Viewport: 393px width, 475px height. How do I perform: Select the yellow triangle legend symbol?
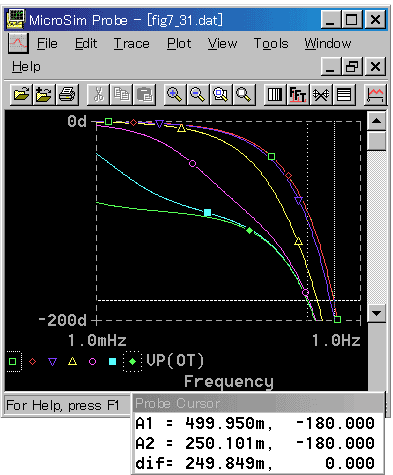(72, 361)
